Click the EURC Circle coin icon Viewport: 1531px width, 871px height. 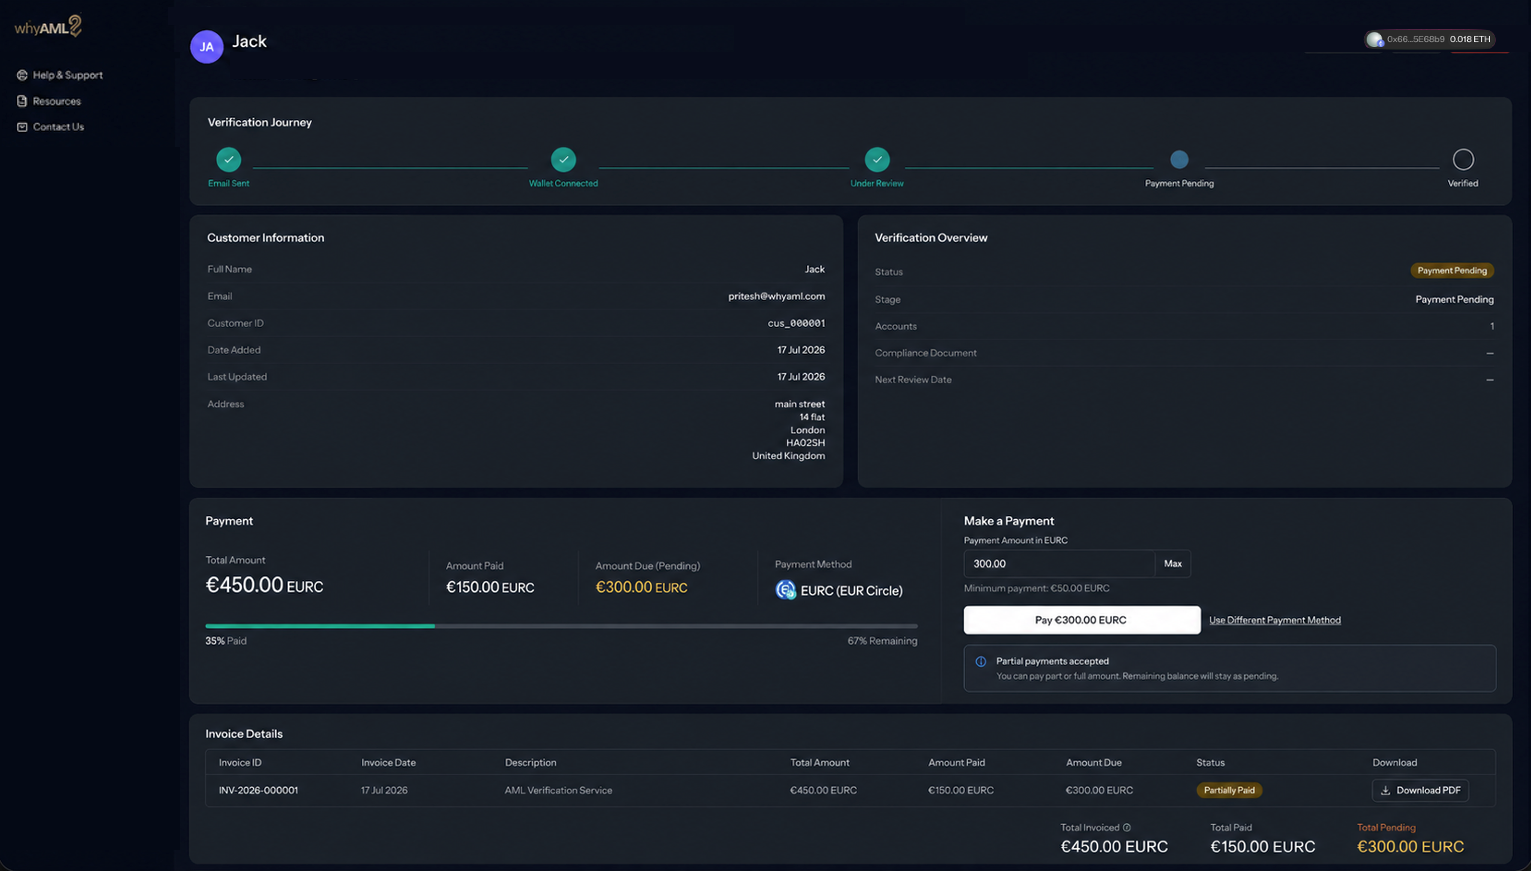coord(785,590)
